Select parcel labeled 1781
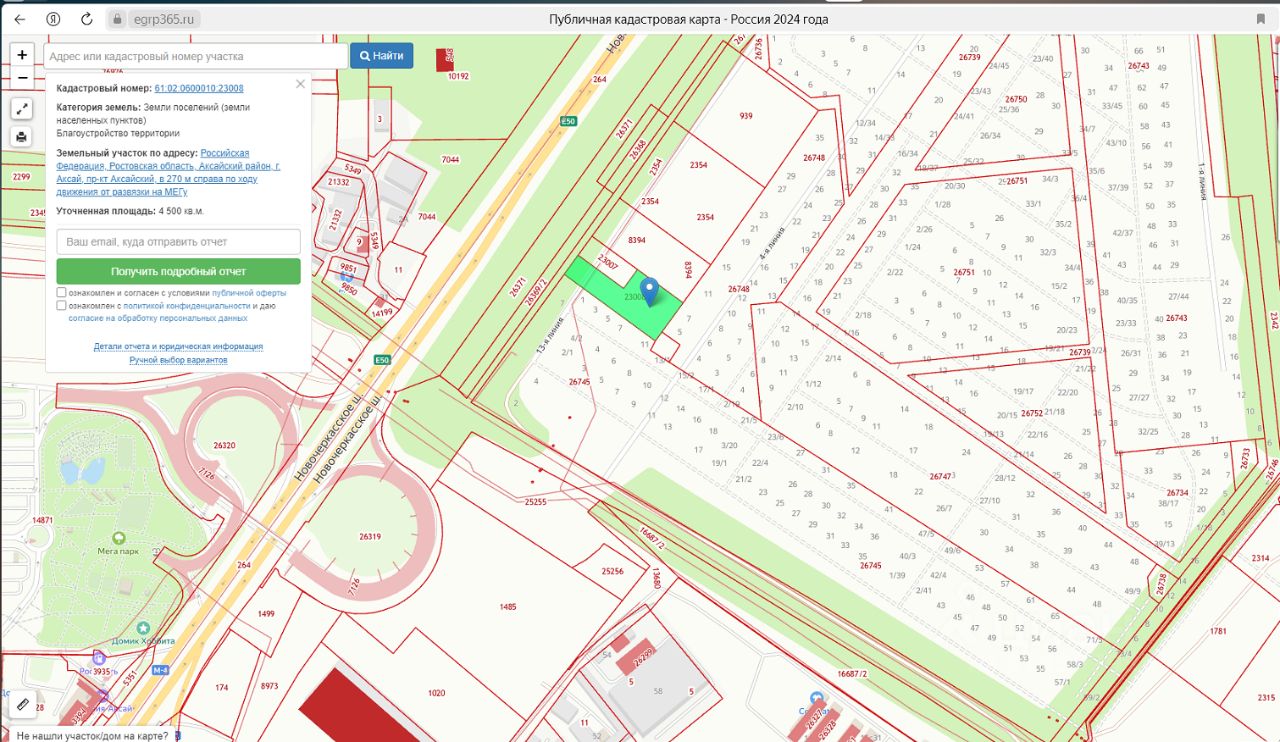The height and width of the screenshot is (742, 1280). coord(1218,631)
